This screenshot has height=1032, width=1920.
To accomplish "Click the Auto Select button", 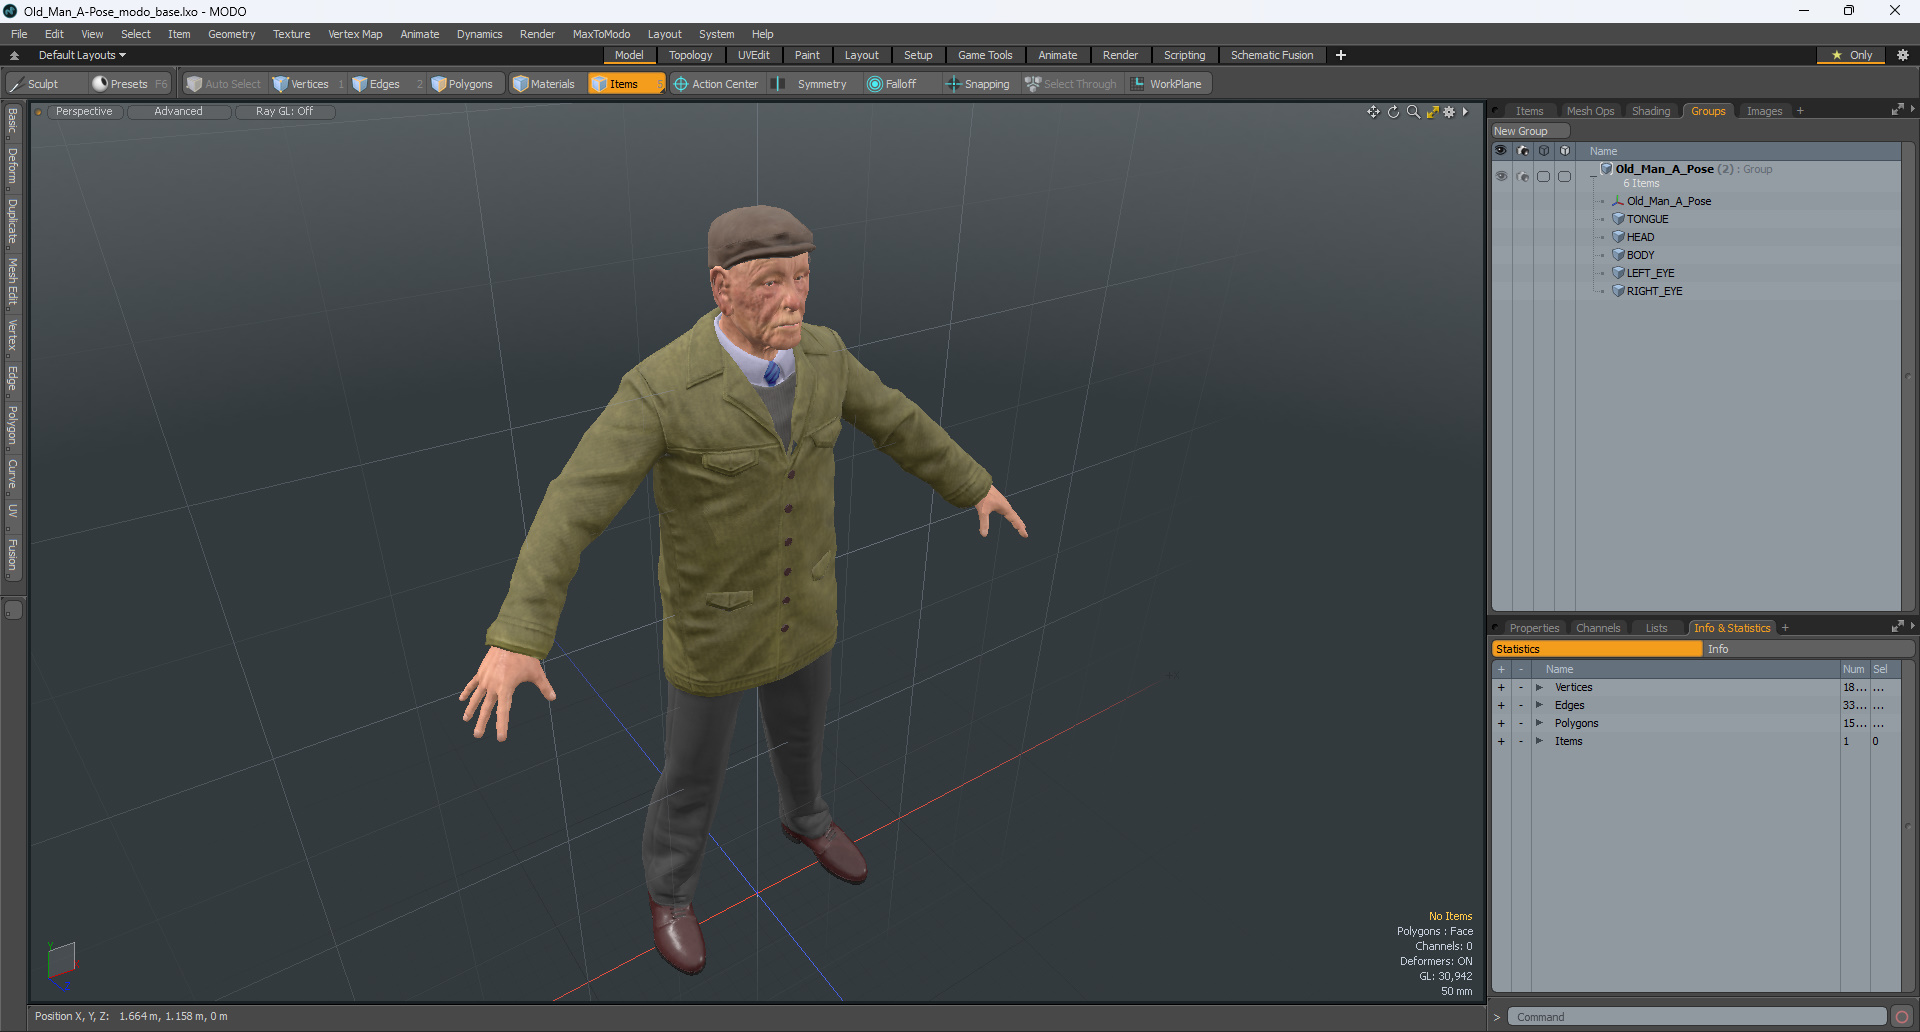I will point(224,84).
